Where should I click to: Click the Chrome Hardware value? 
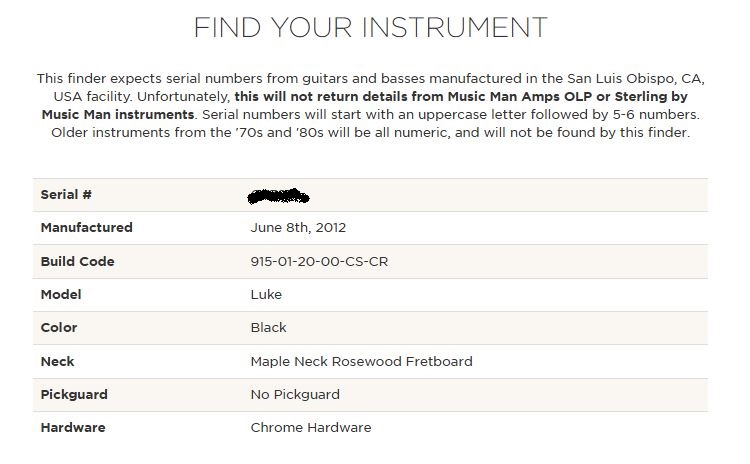pos(310,428)
